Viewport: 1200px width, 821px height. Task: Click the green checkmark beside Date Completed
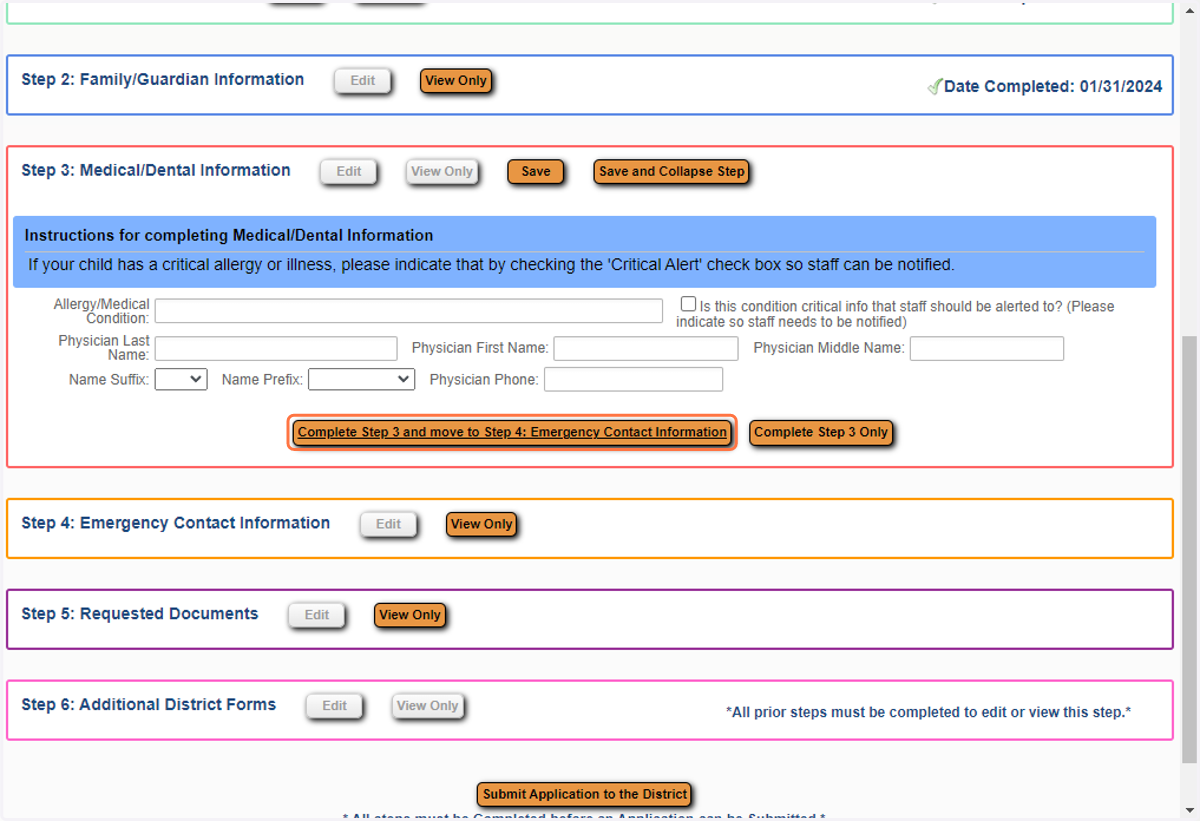(935, 87)
